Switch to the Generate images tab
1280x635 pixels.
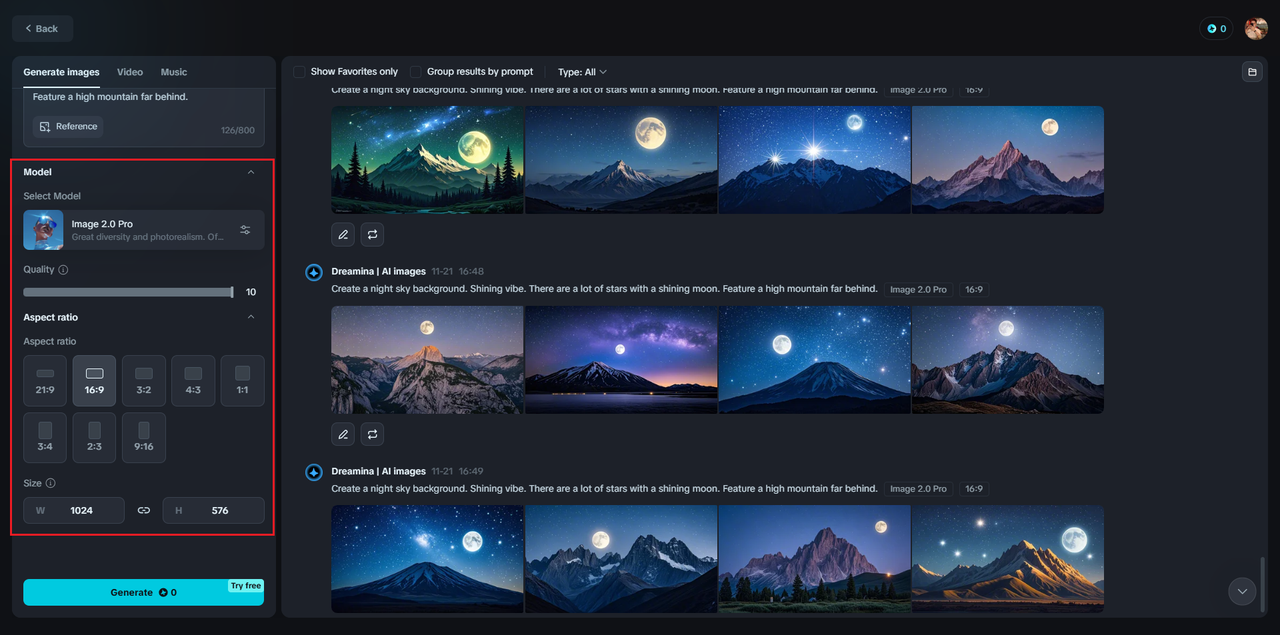point(62,72)
